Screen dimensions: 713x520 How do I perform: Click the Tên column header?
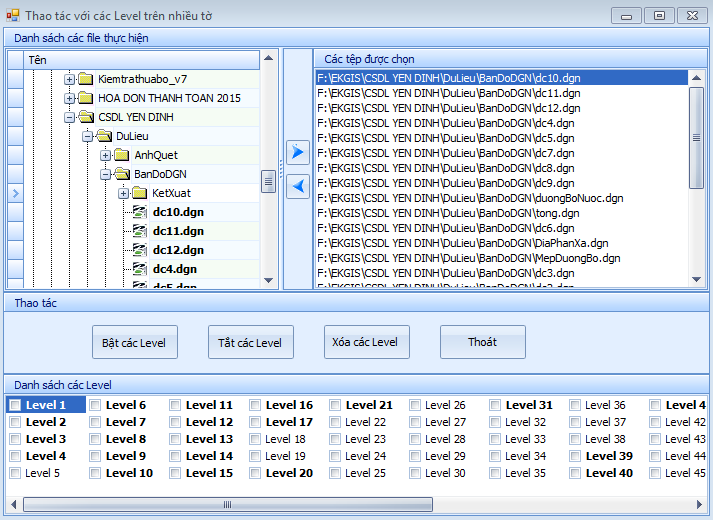[140, 60]
